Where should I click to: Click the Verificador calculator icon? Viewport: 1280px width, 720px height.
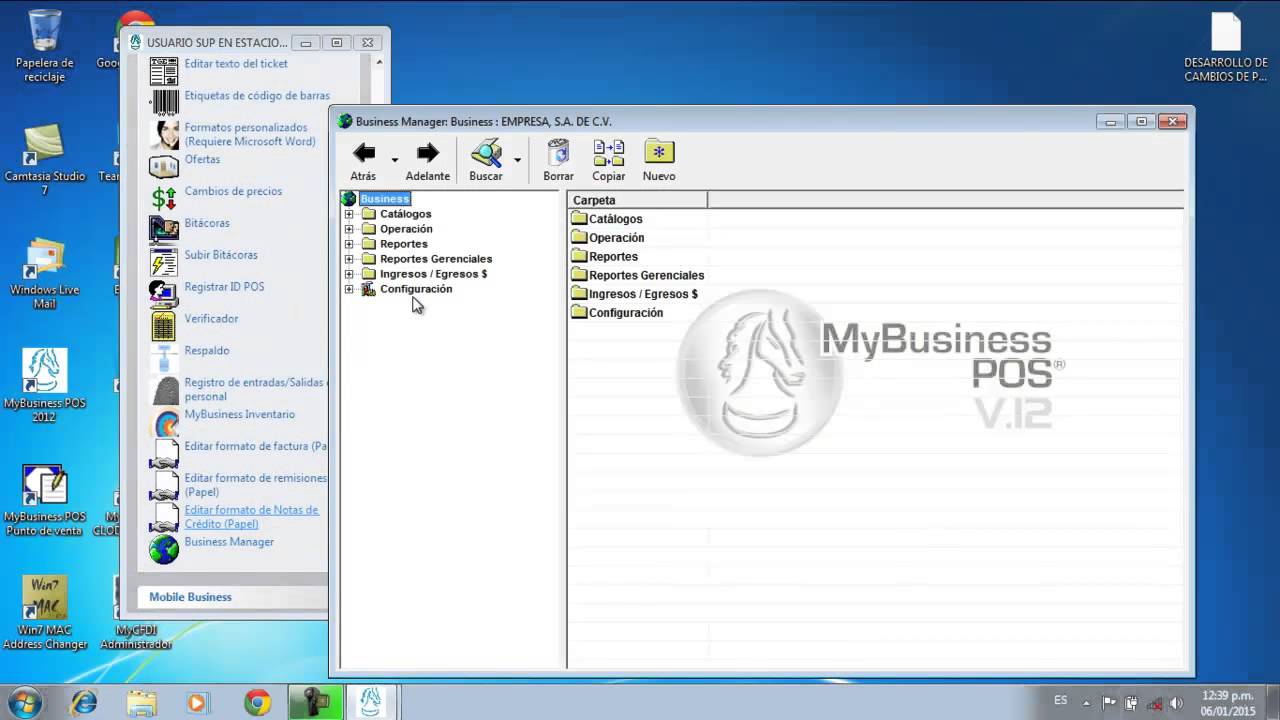164,326
